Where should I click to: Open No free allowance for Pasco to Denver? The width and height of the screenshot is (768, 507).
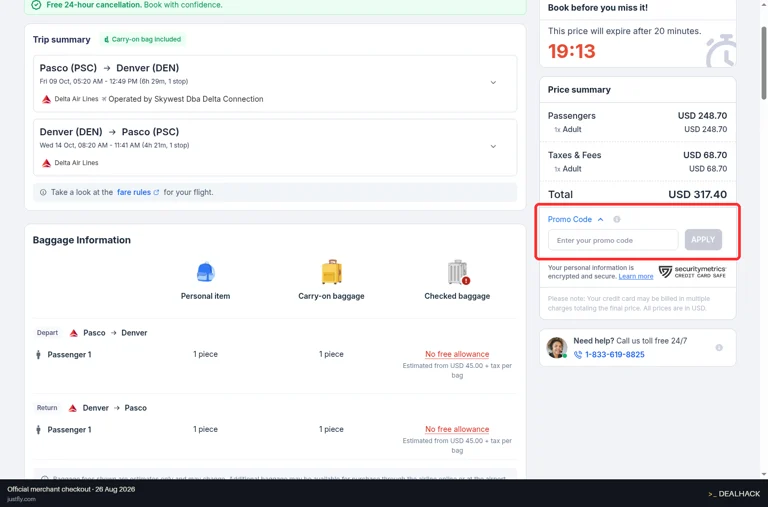tap(457, 354)
